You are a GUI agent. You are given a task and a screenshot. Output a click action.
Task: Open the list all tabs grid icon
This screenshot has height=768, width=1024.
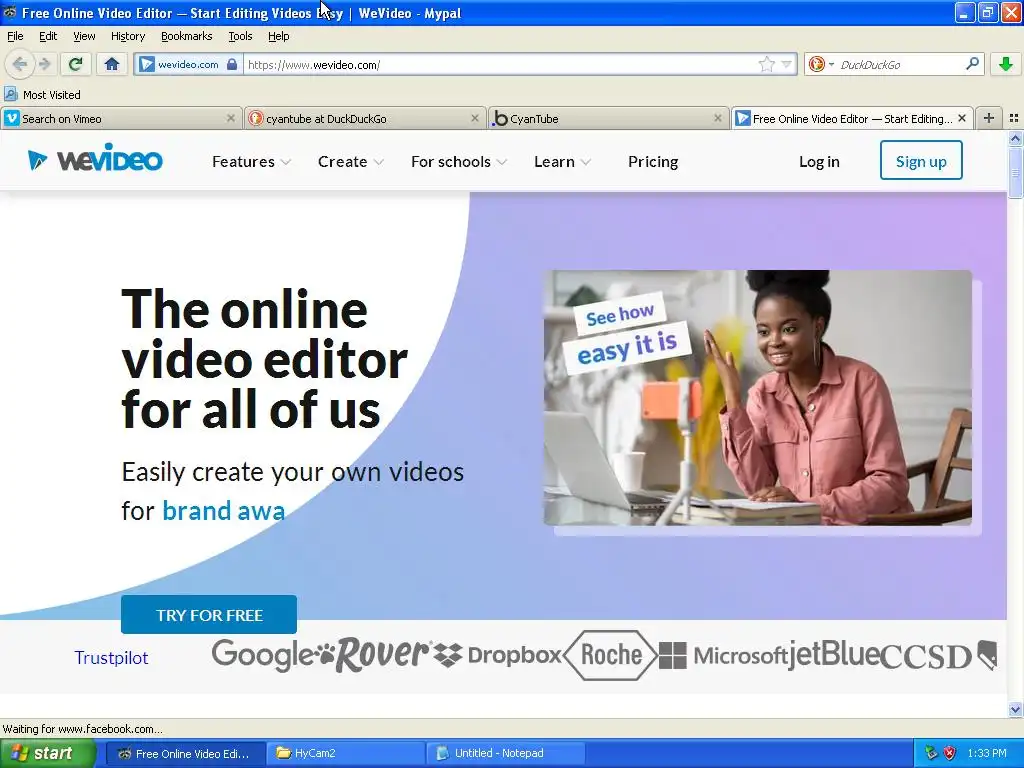pyautogui.click(x=1014, y=118)
